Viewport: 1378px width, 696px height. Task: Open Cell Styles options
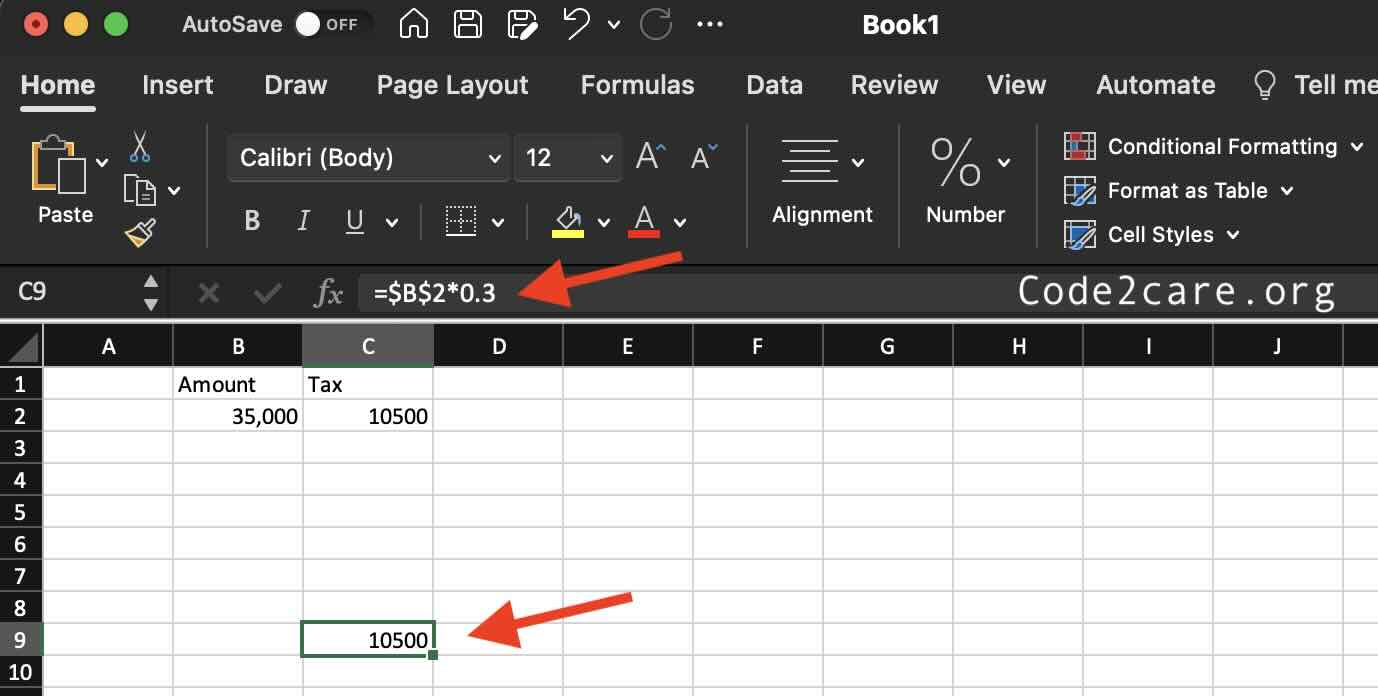pyautogui.click(x=1162, y=234)
